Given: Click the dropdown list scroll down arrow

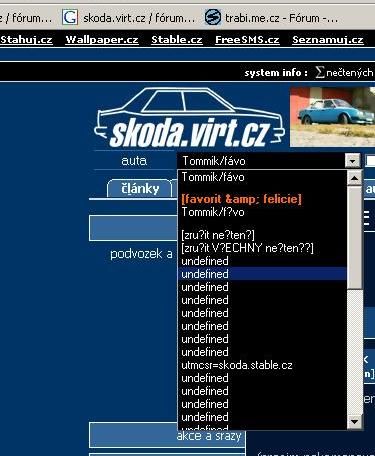Looking at the screenshot, I should 354,422.
